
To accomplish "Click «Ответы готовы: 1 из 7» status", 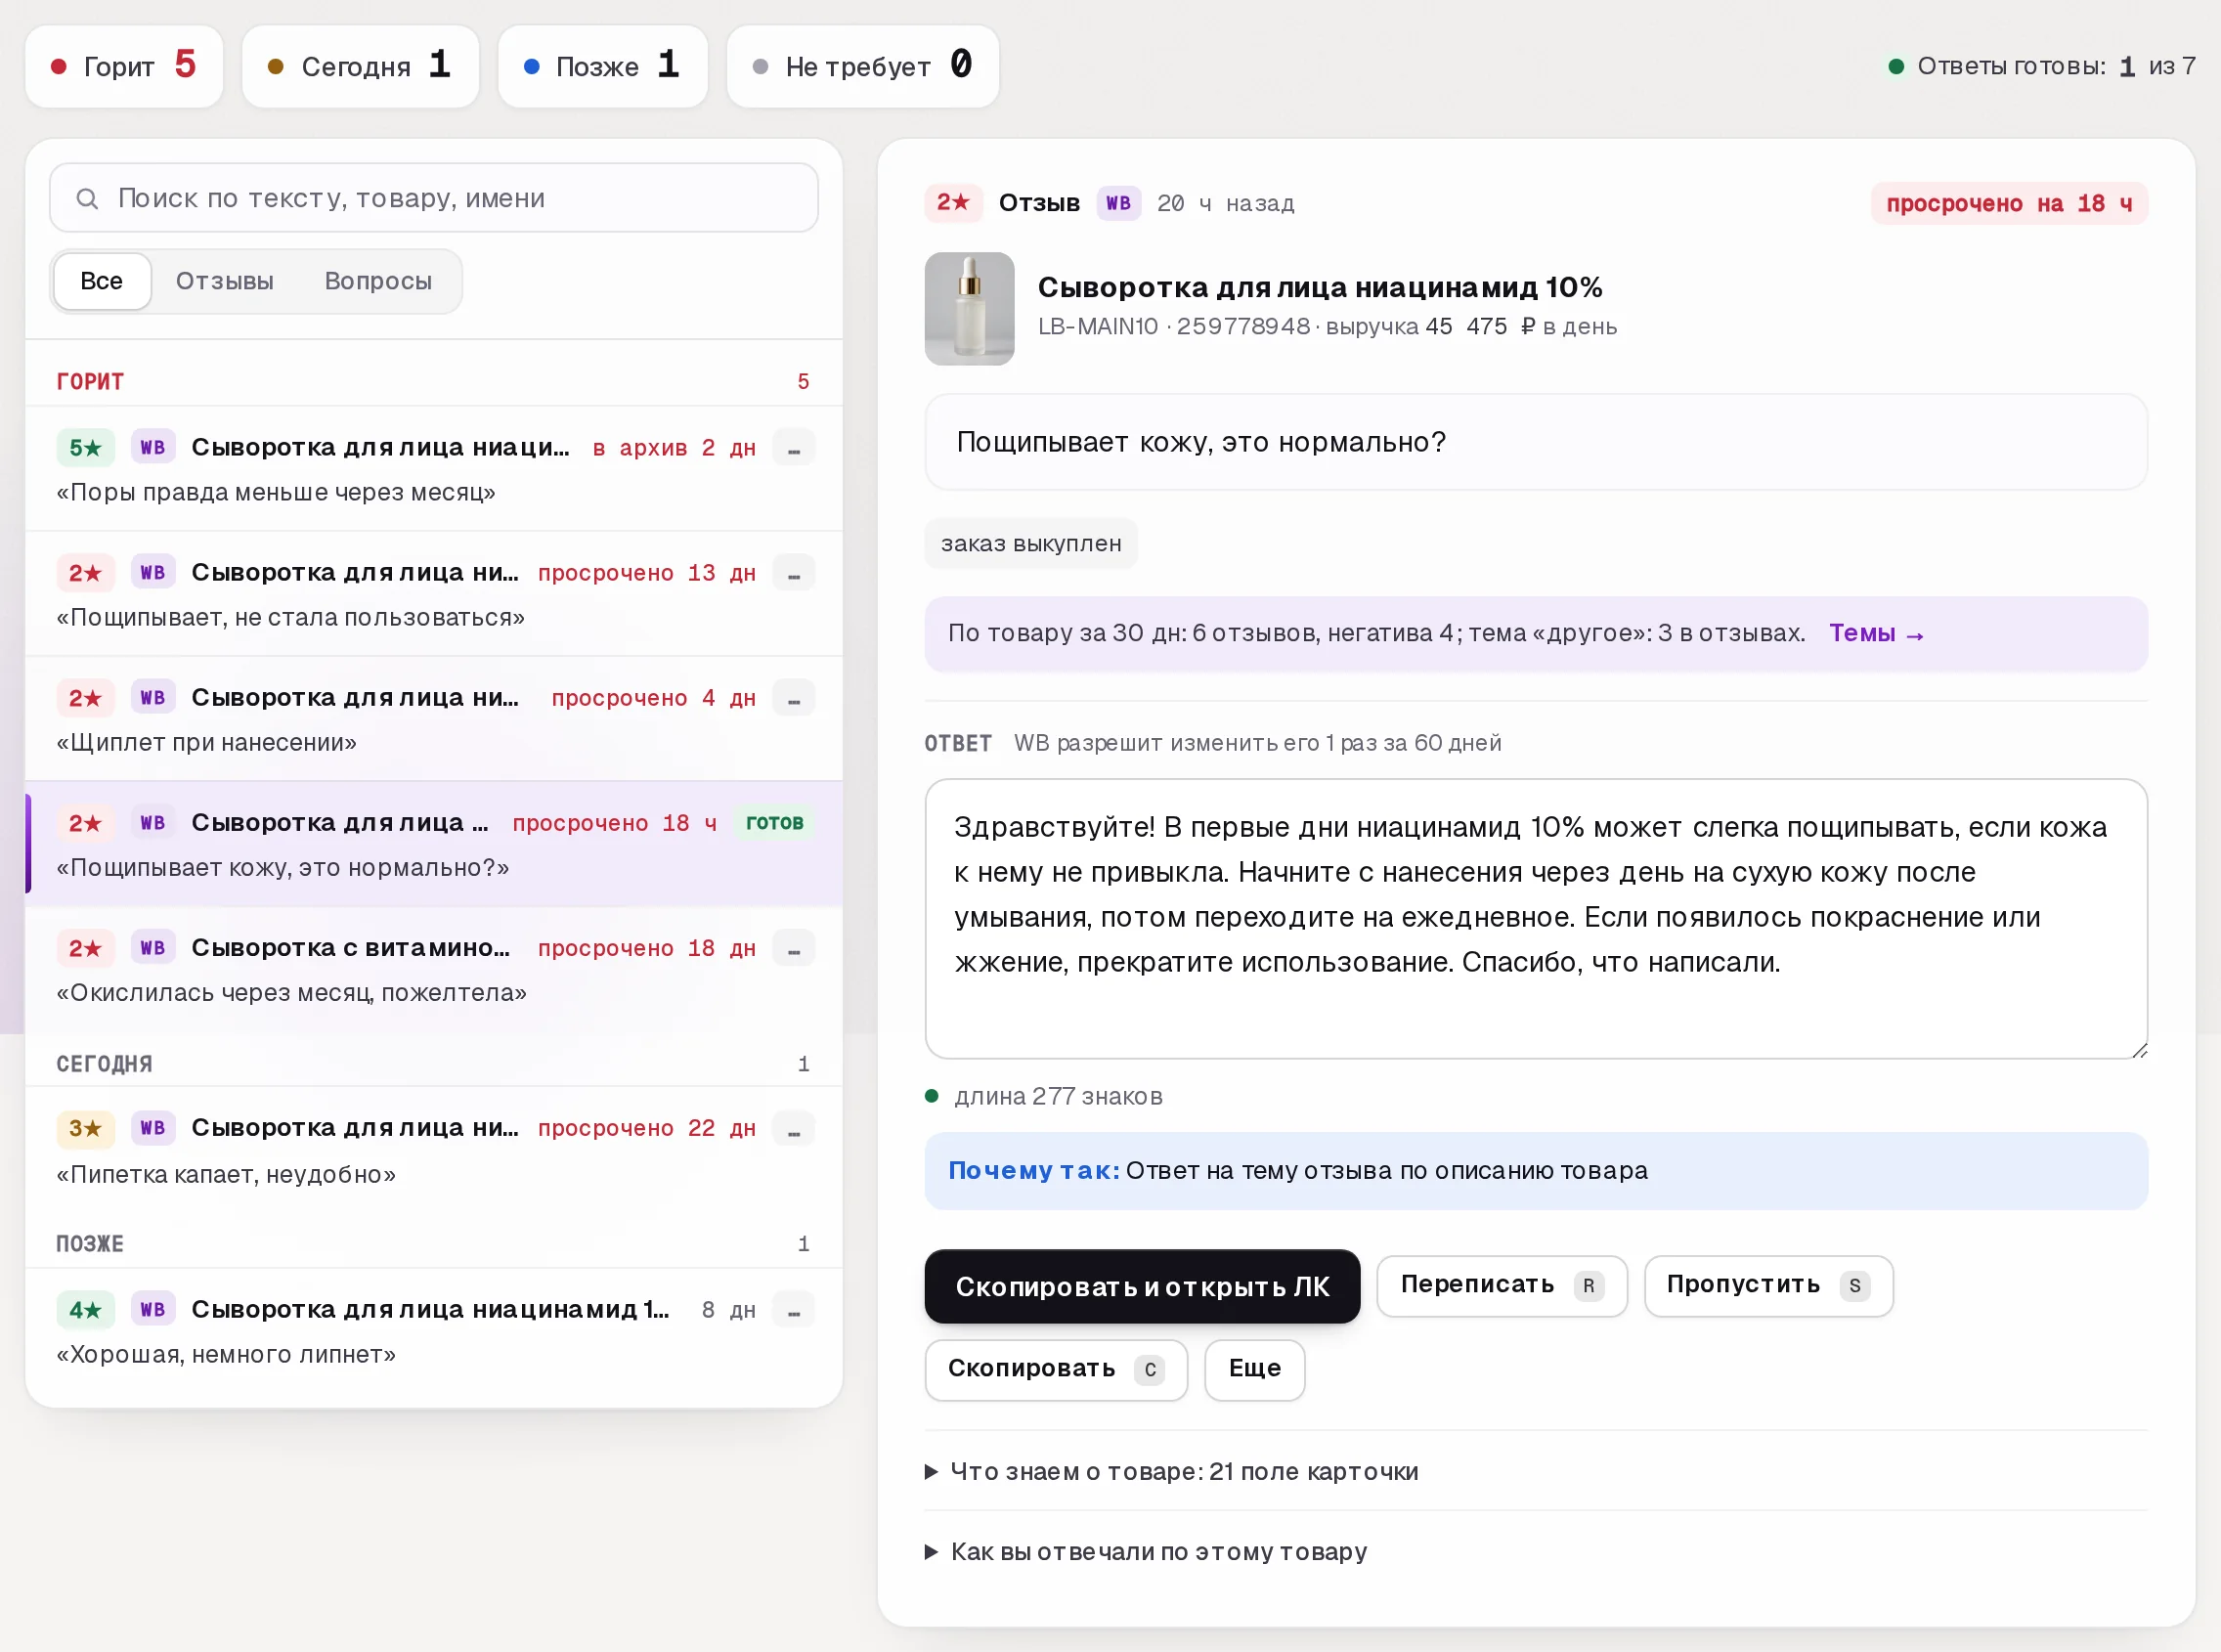I will click(2041, 66).
